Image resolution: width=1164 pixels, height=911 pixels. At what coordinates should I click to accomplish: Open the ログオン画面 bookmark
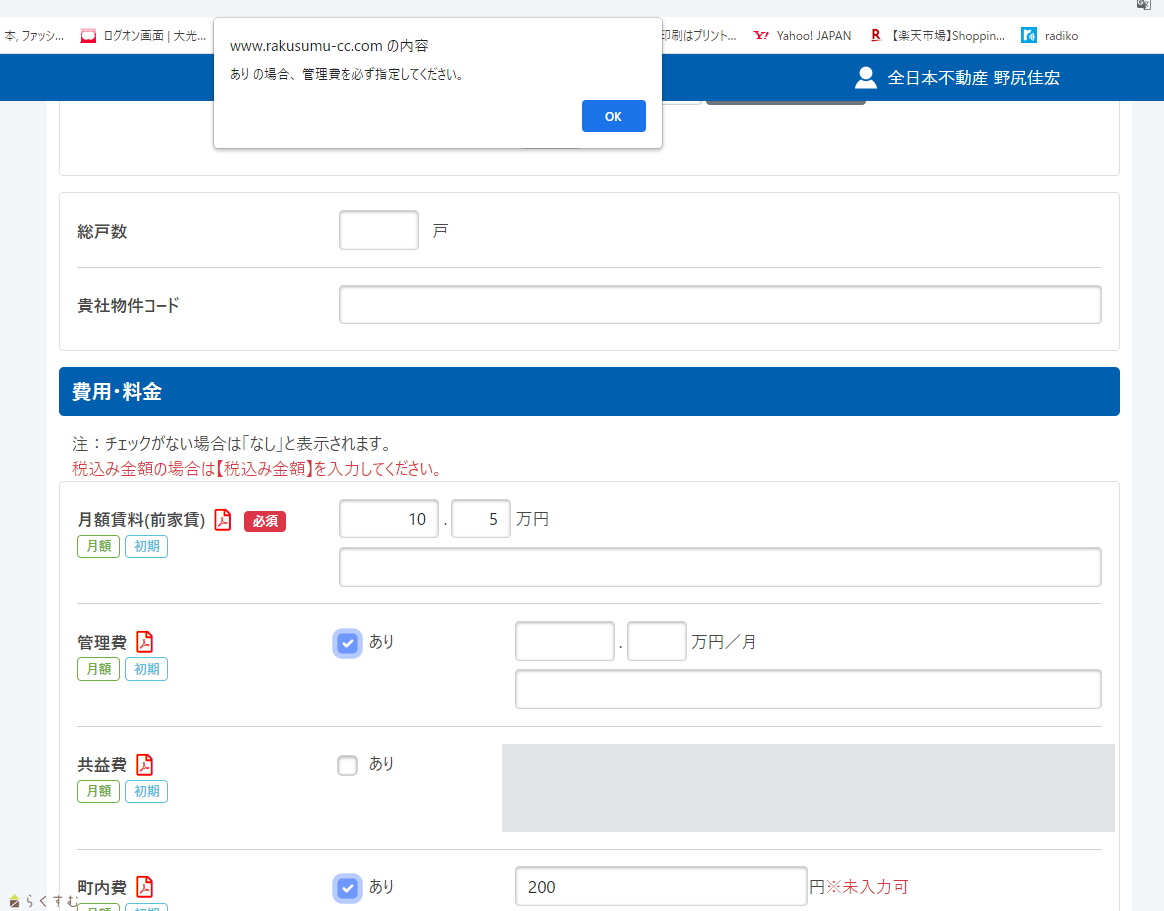pos(143,36)
